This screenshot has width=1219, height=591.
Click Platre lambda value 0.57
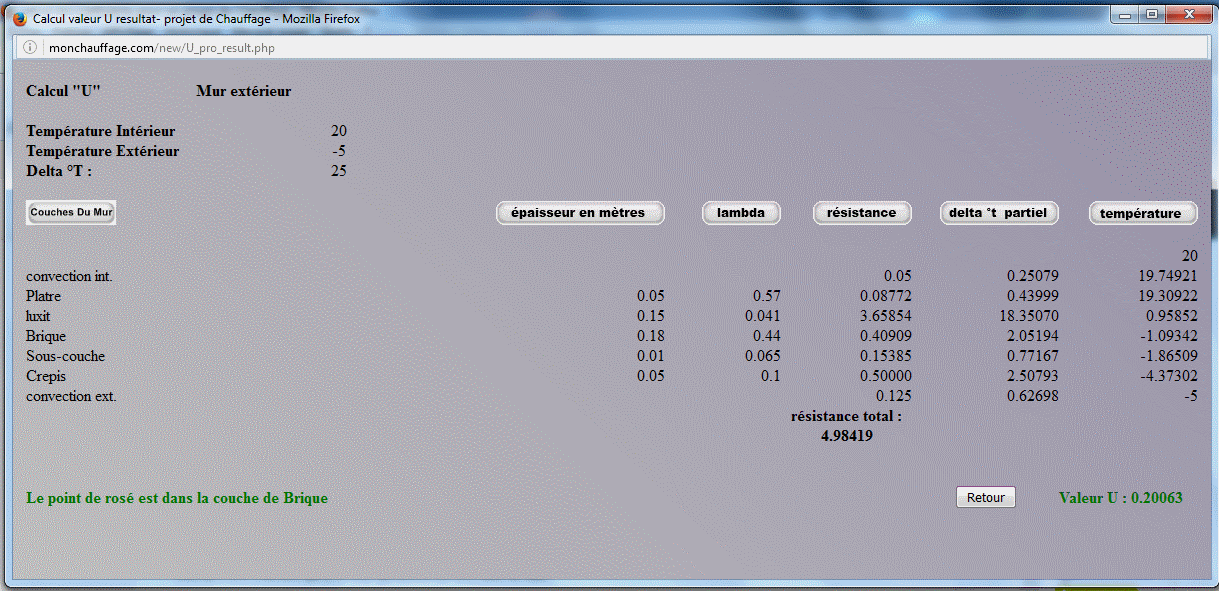click(x=767, y=296)
